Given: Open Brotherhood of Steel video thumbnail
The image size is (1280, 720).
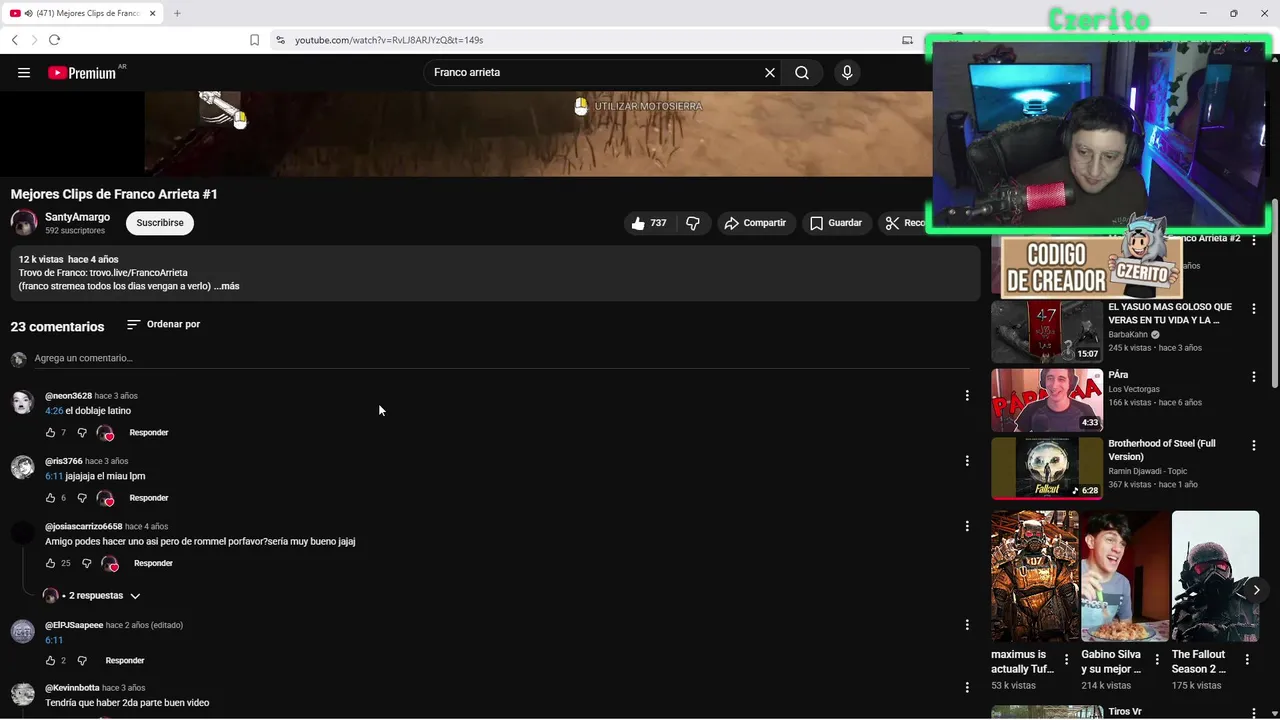Looking at the screenshot, I should [x=1047, y=468].
